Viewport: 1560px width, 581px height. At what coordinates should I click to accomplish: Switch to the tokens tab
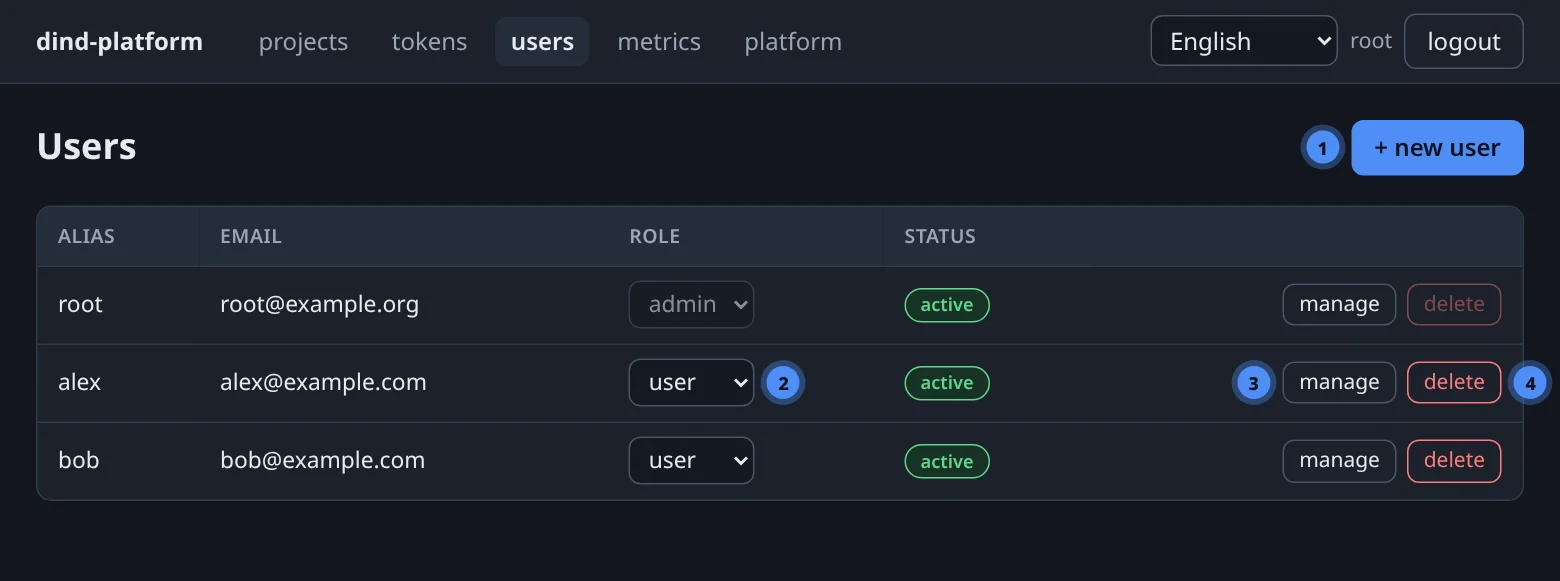click(429, 42)
